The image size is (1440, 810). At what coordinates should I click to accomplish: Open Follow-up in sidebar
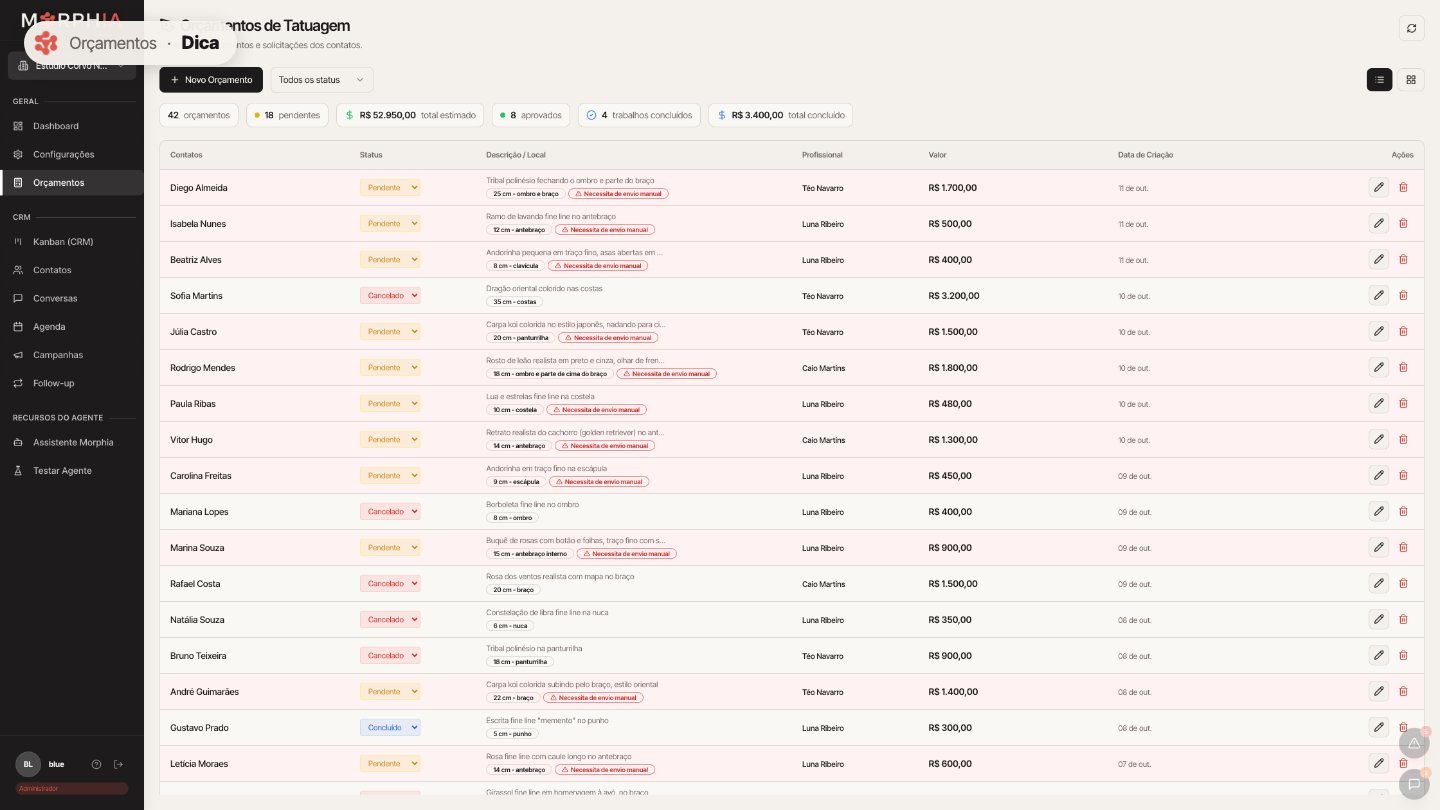(72, 383)
